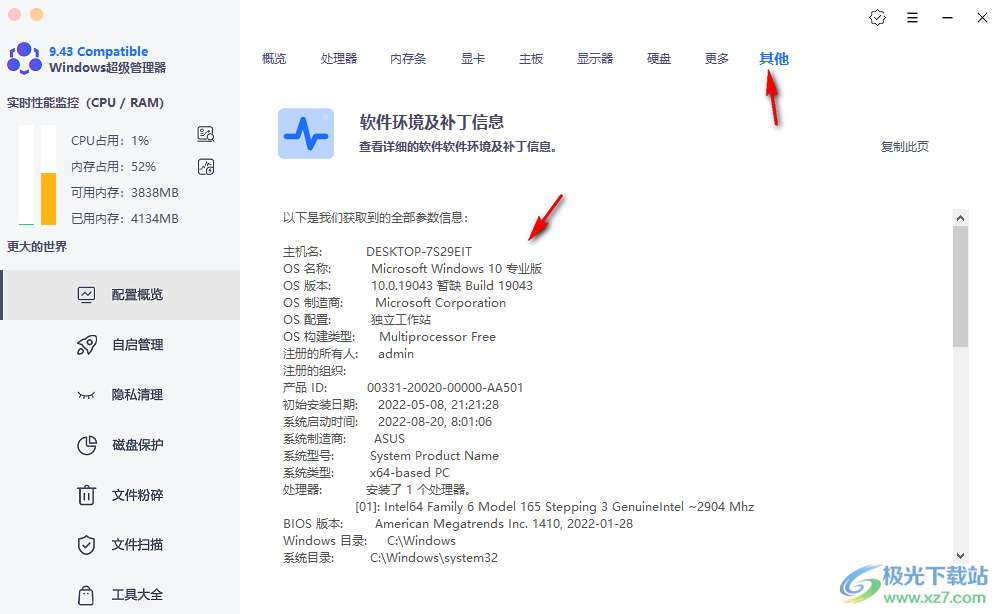Close the window with the X button
Screen dimensions: 999x614
(x=982, y=18)
